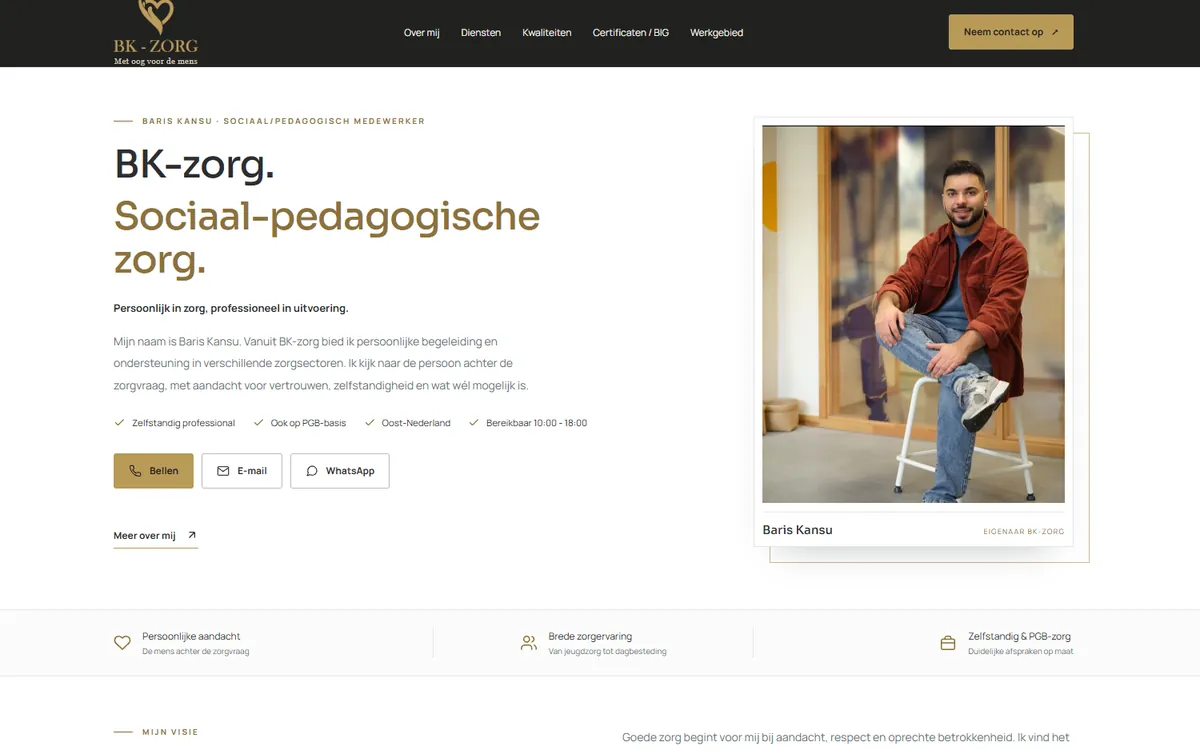Click the Neem contact op button
The height and width of the screenshot is (750, 1200).
[1011, 32]
